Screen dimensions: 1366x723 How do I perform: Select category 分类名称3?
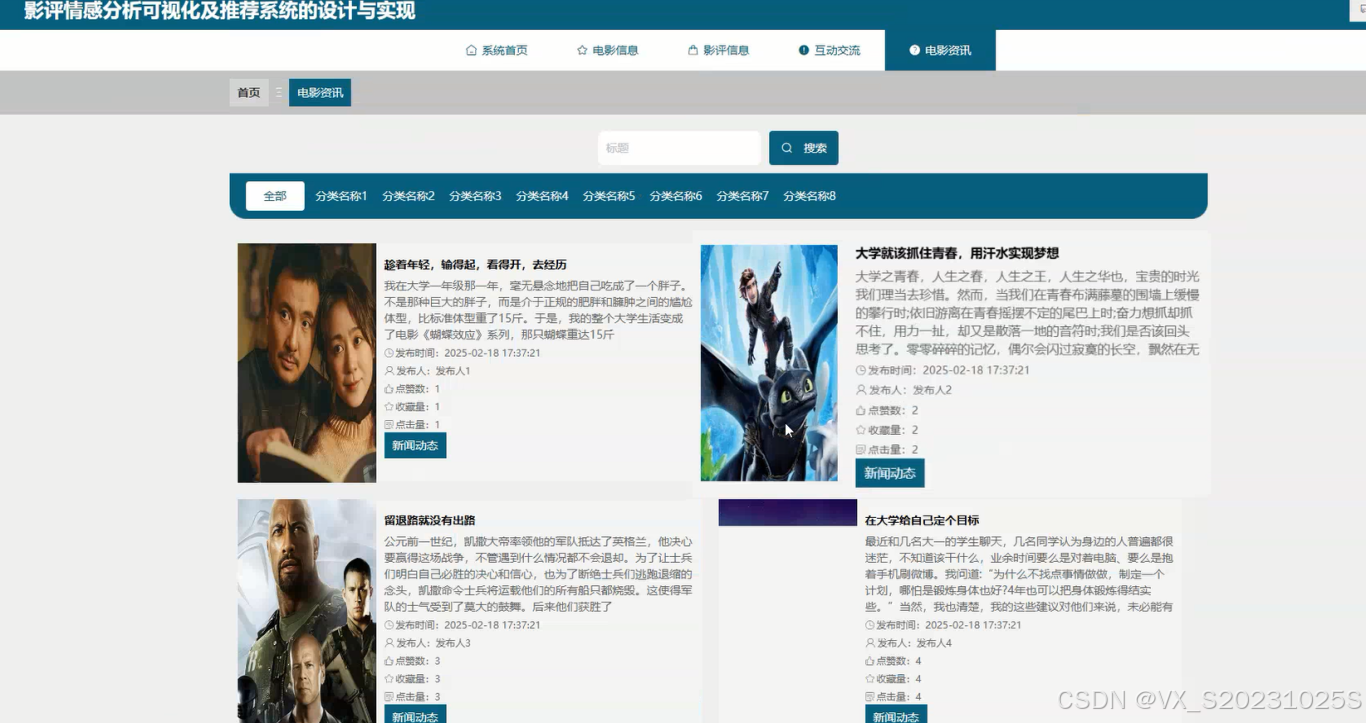[x=475, y=196]
